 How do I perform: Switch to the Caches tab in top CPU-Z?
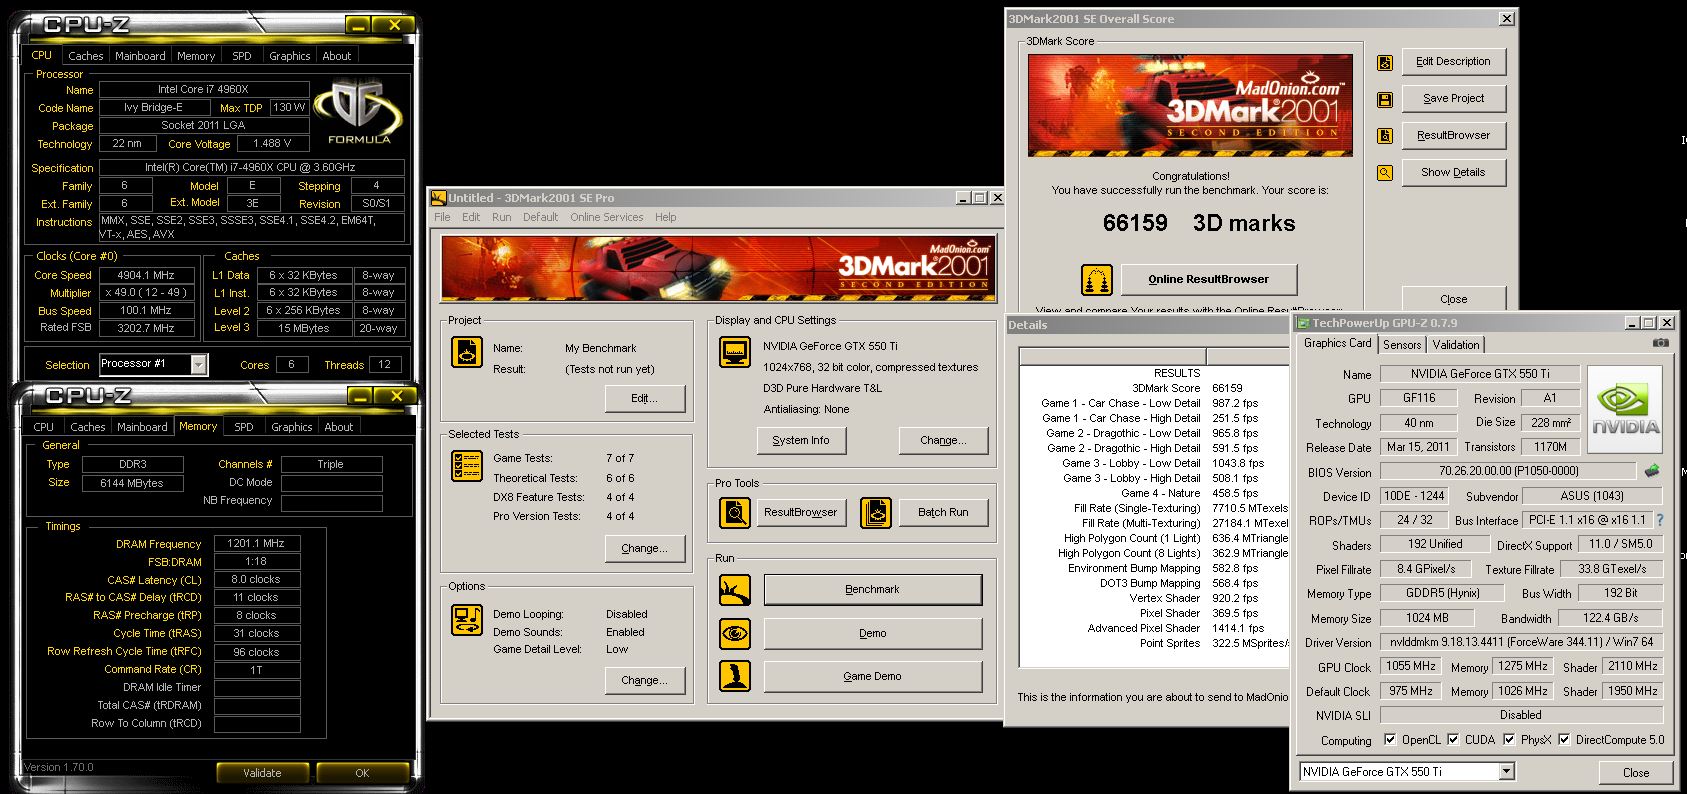point(86,56)
